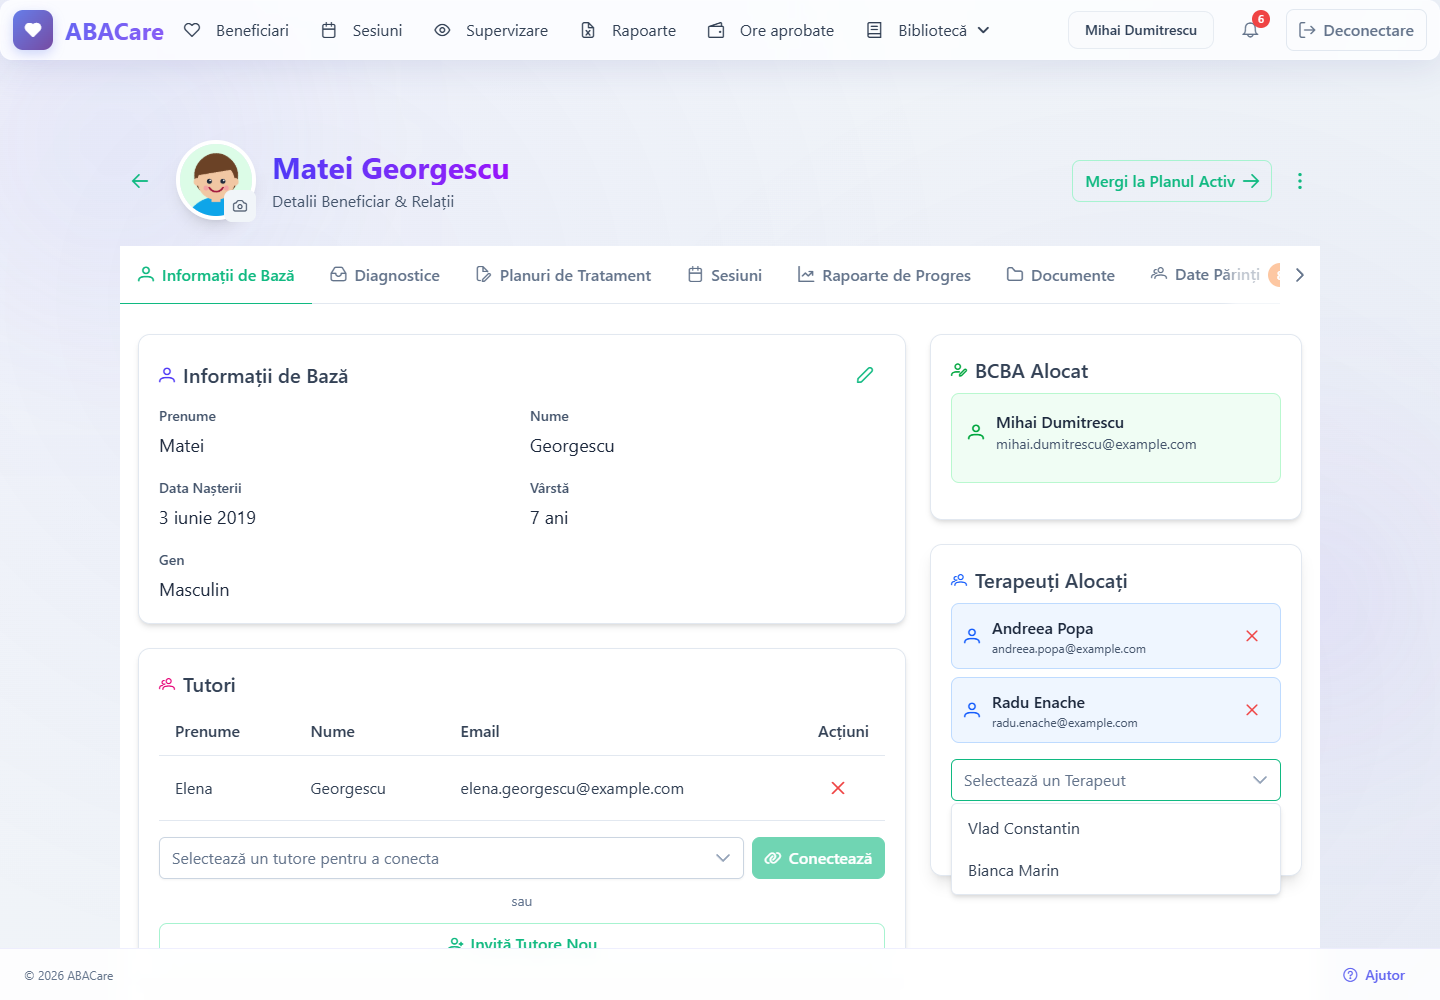Switch to the Diagnostice tab
The image size is (1440, 1000).
pos(385,275)
